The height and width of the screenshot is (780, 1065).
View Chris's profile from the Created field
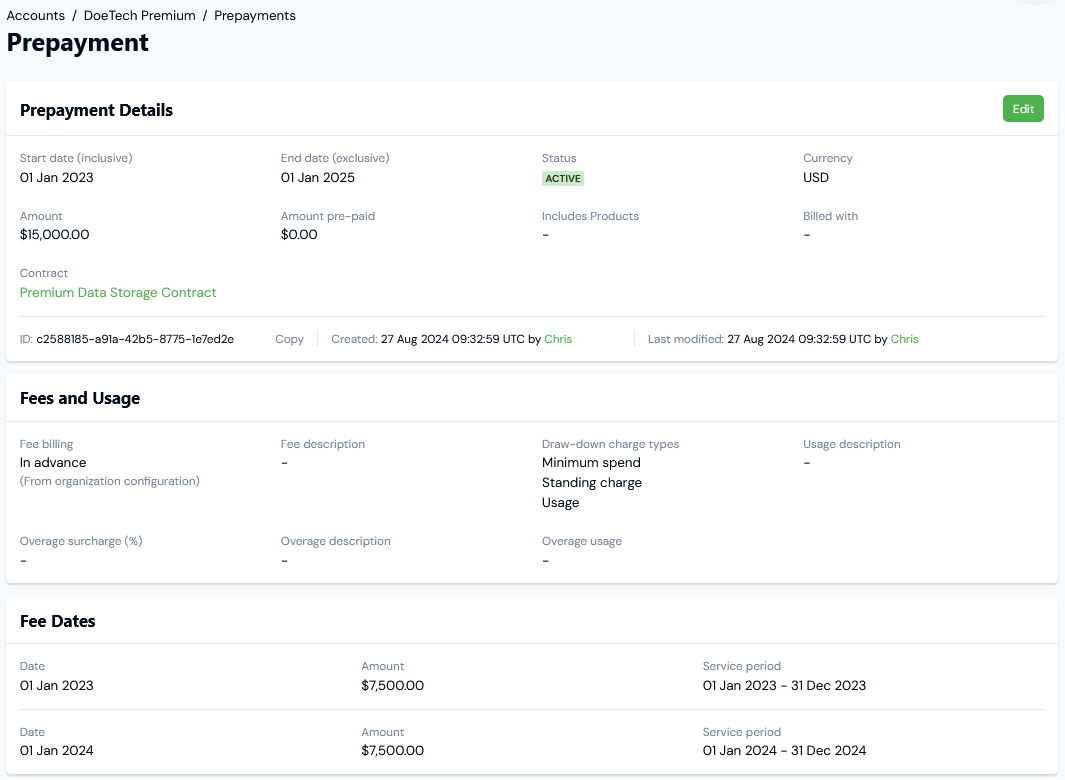click(x=558, y=339)
